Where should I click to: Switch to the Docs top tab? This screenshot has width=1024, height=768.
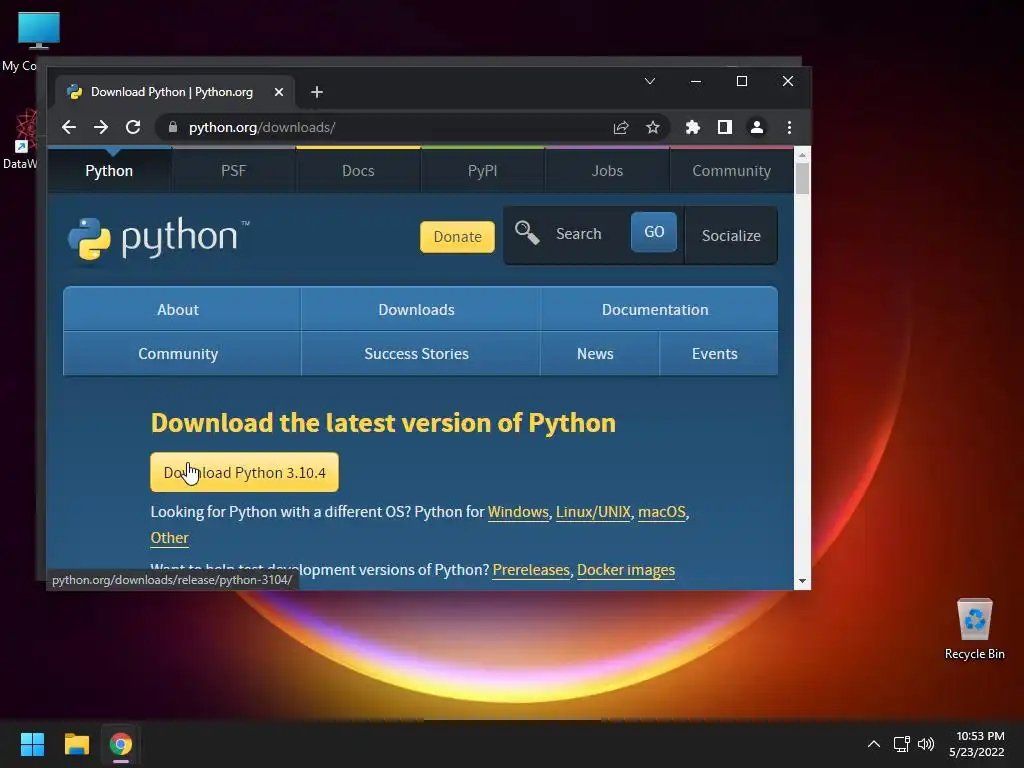[x=358, y=171]
